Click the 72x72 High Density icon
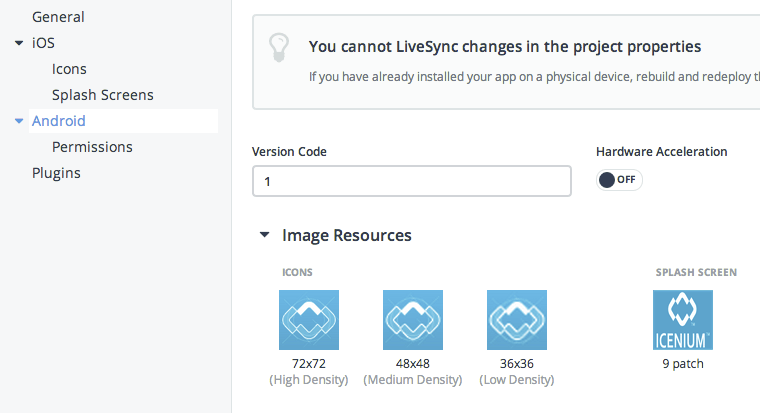 pyautogui.click(x=309, y=320)
